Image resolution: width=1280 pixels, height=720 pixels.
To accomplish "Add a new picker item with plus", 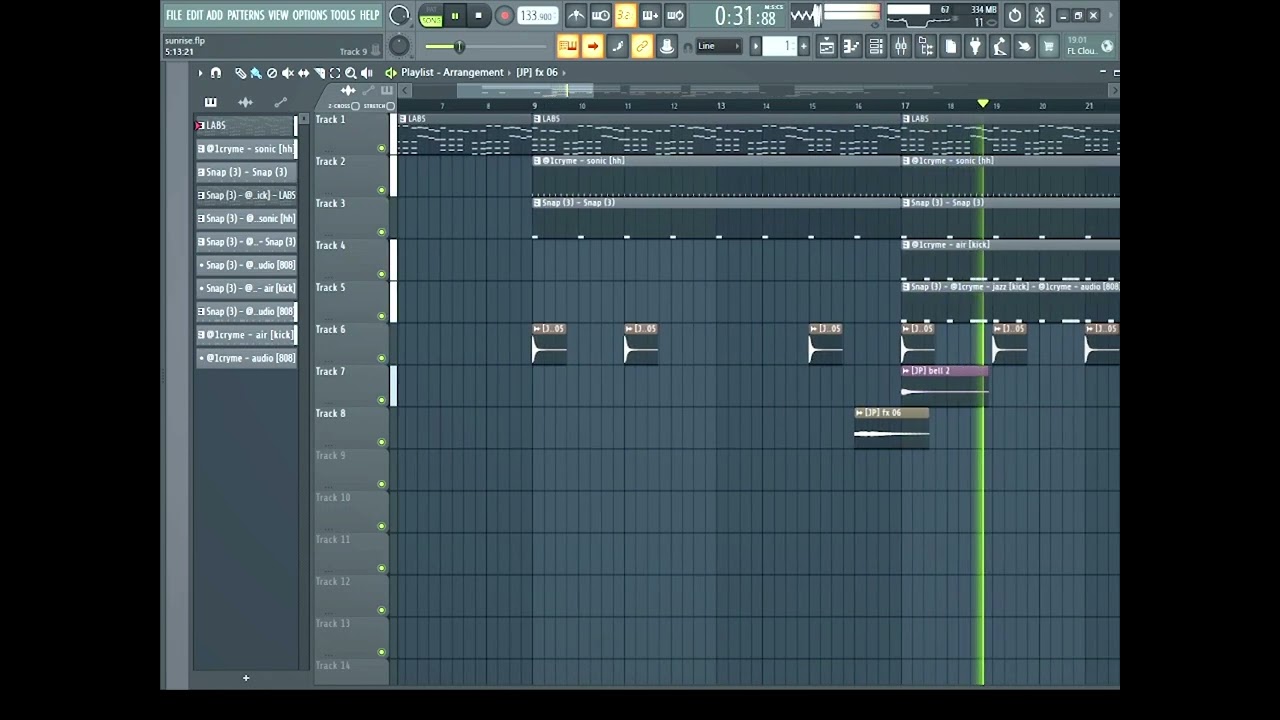I will coord(246,678).
